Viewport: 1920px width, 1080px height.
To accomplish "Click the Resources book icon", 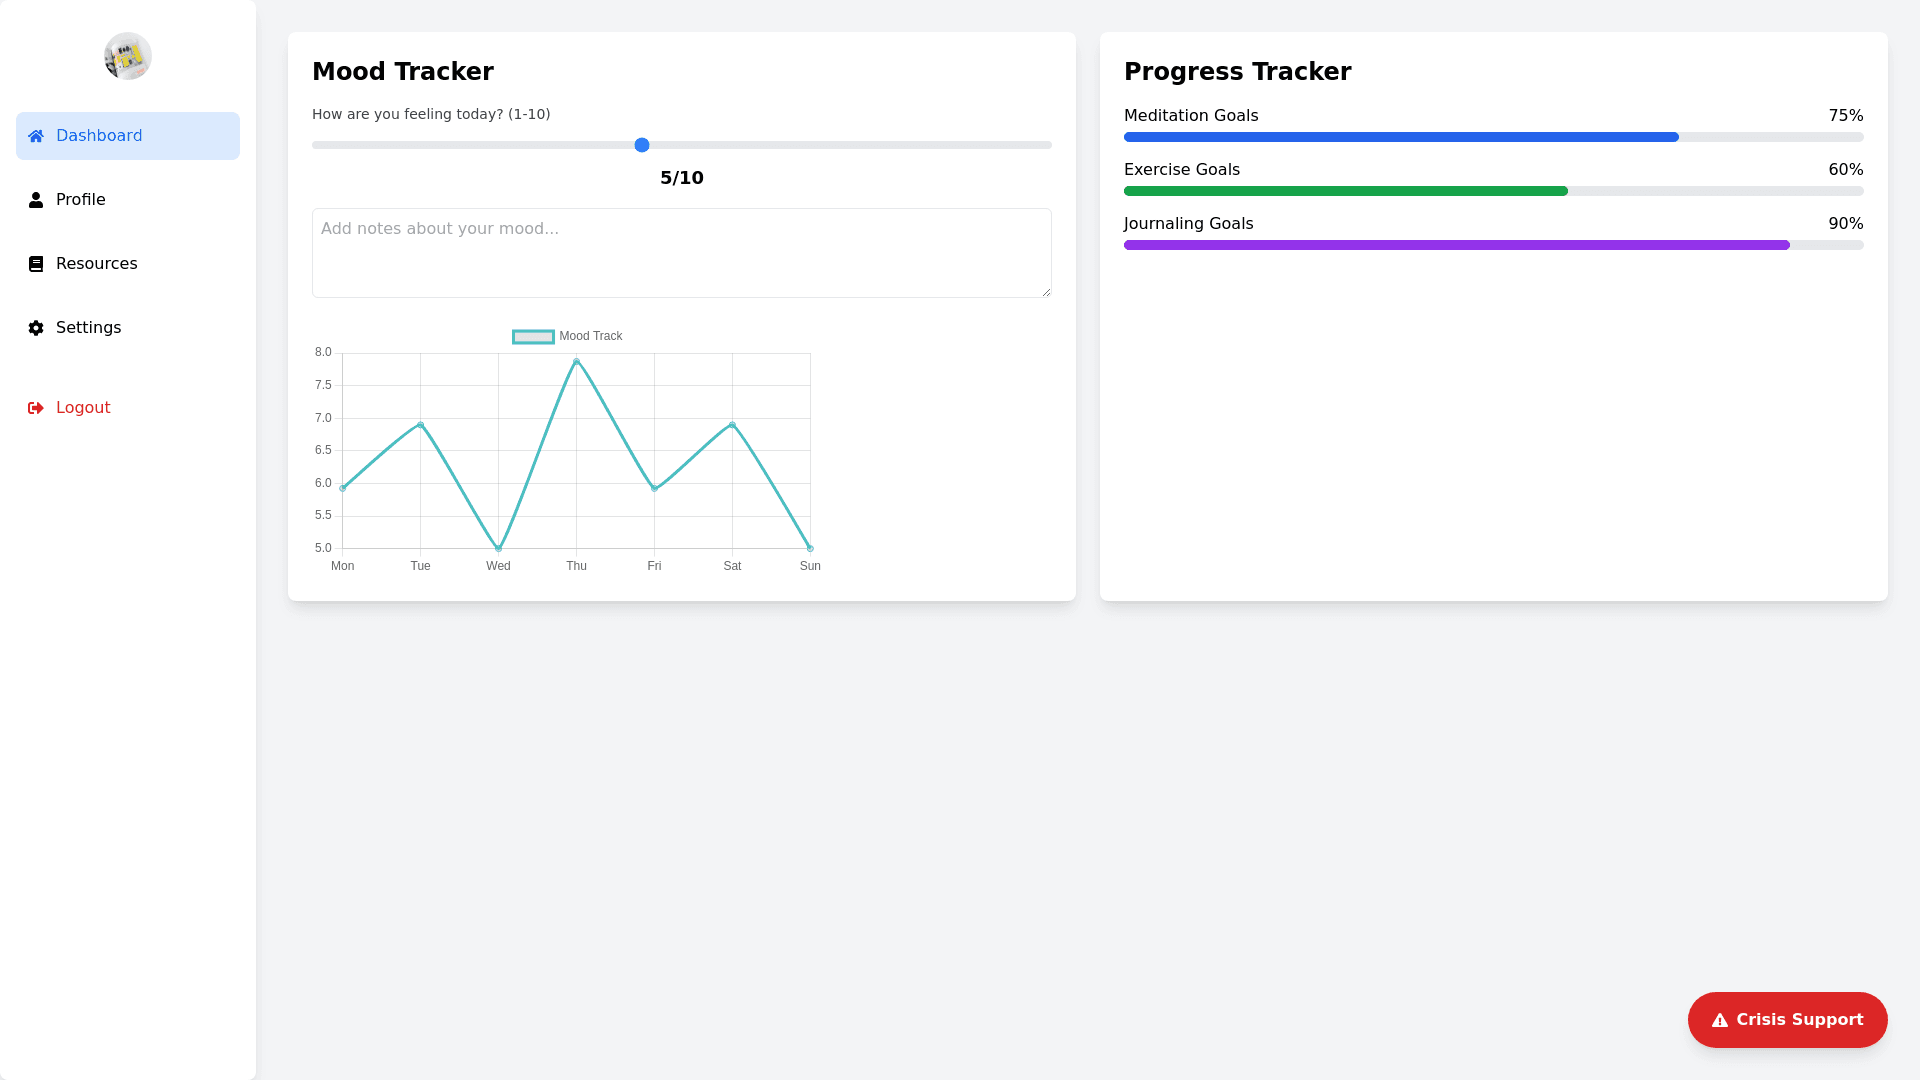I will coord(36,264).
